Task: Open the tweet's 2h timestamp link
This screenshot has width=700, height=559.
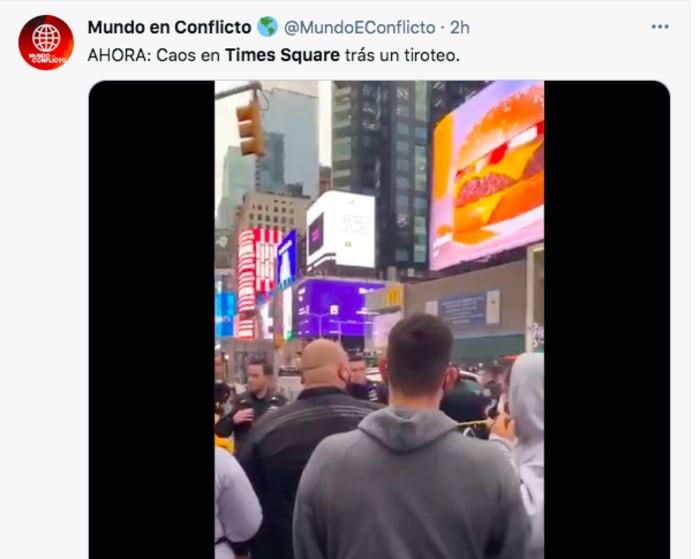Action: [x=459, y=28]
